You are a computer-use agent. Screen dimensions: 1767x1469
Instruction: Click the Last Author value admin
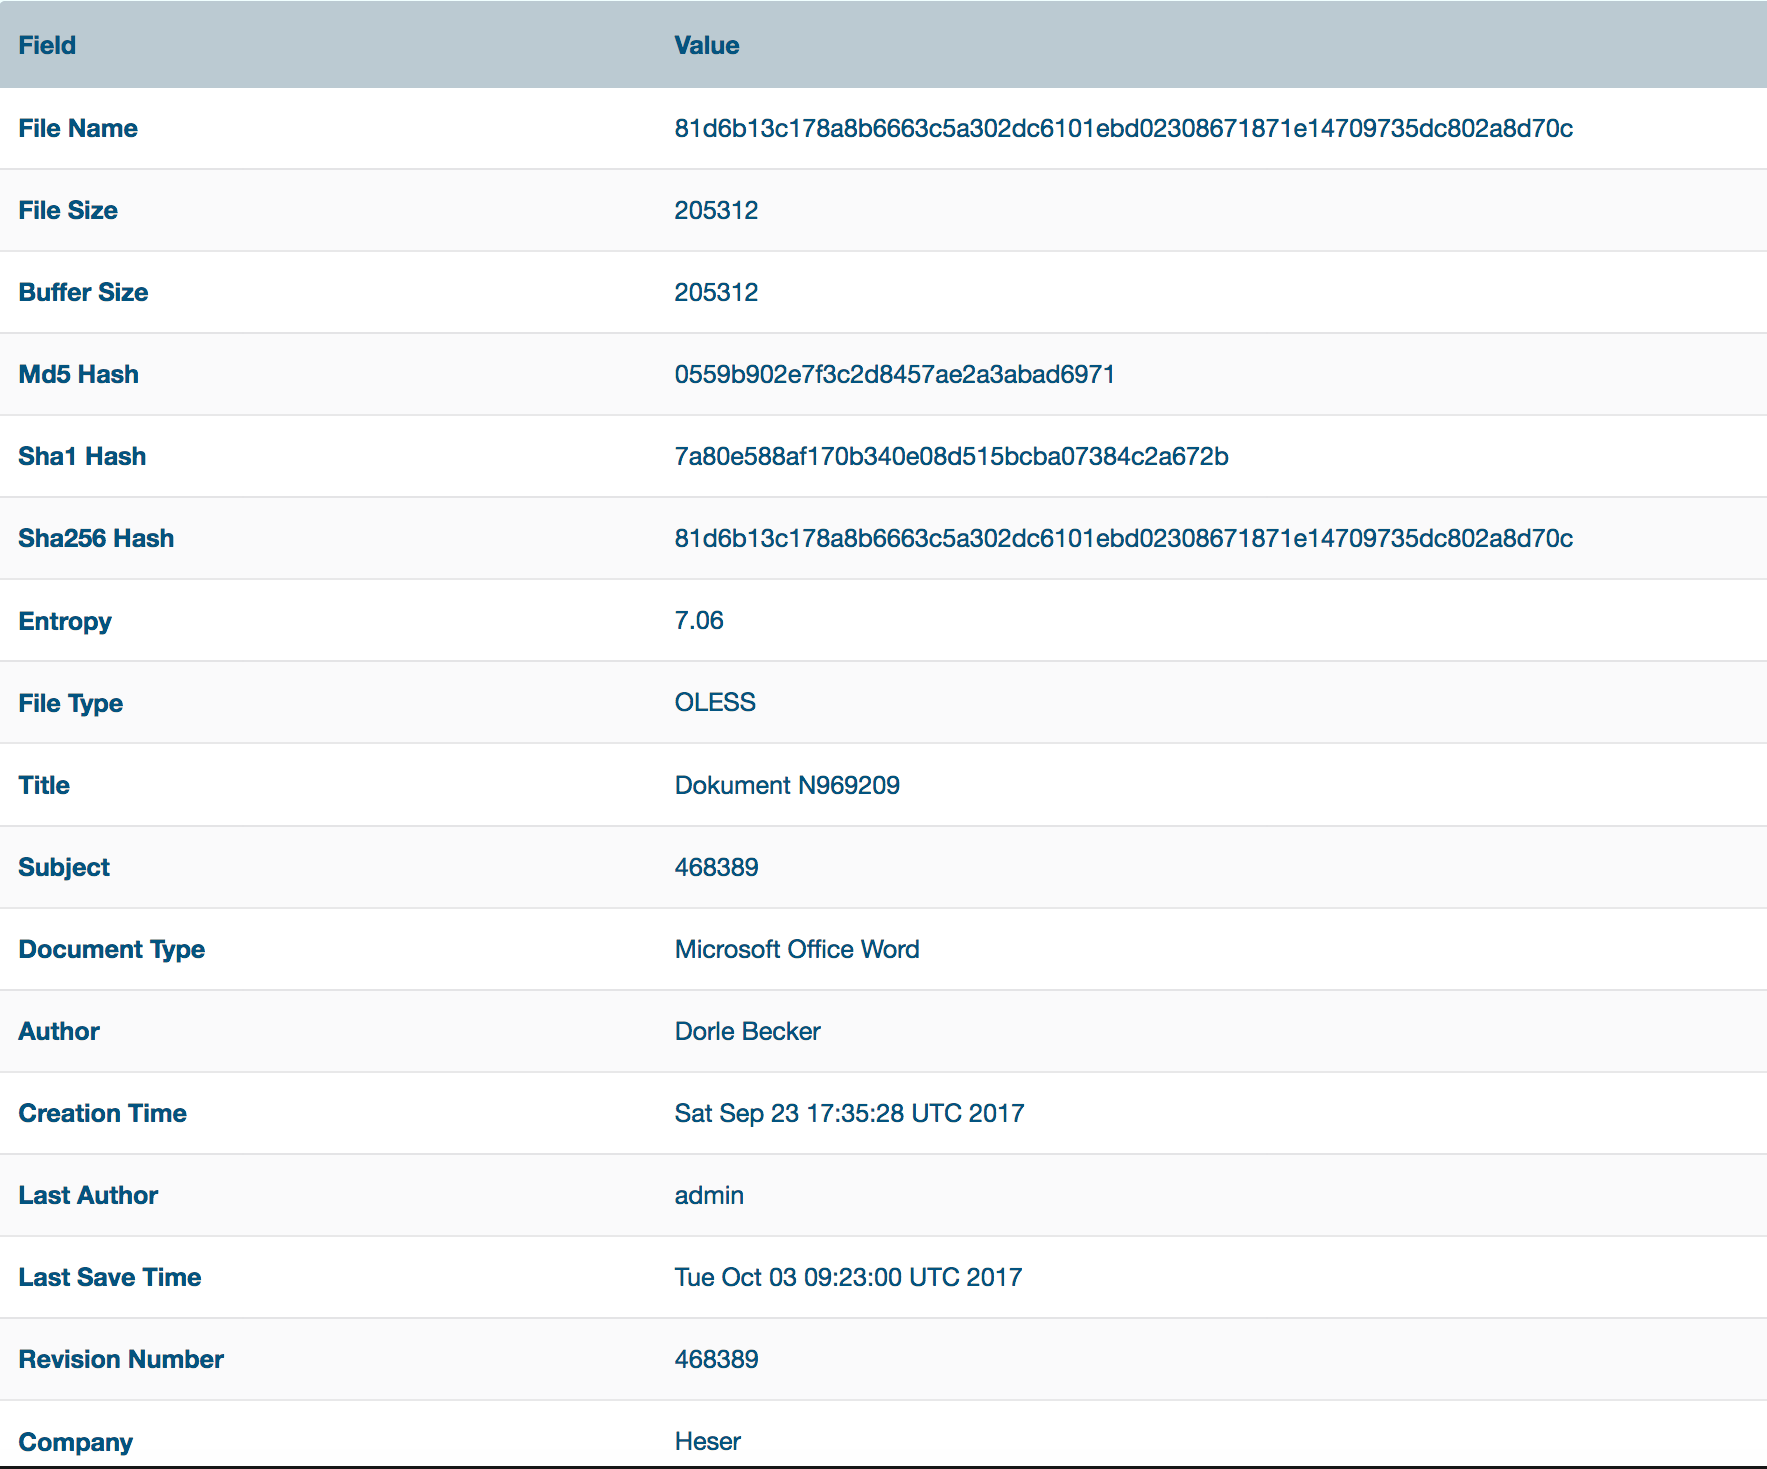709,1196
